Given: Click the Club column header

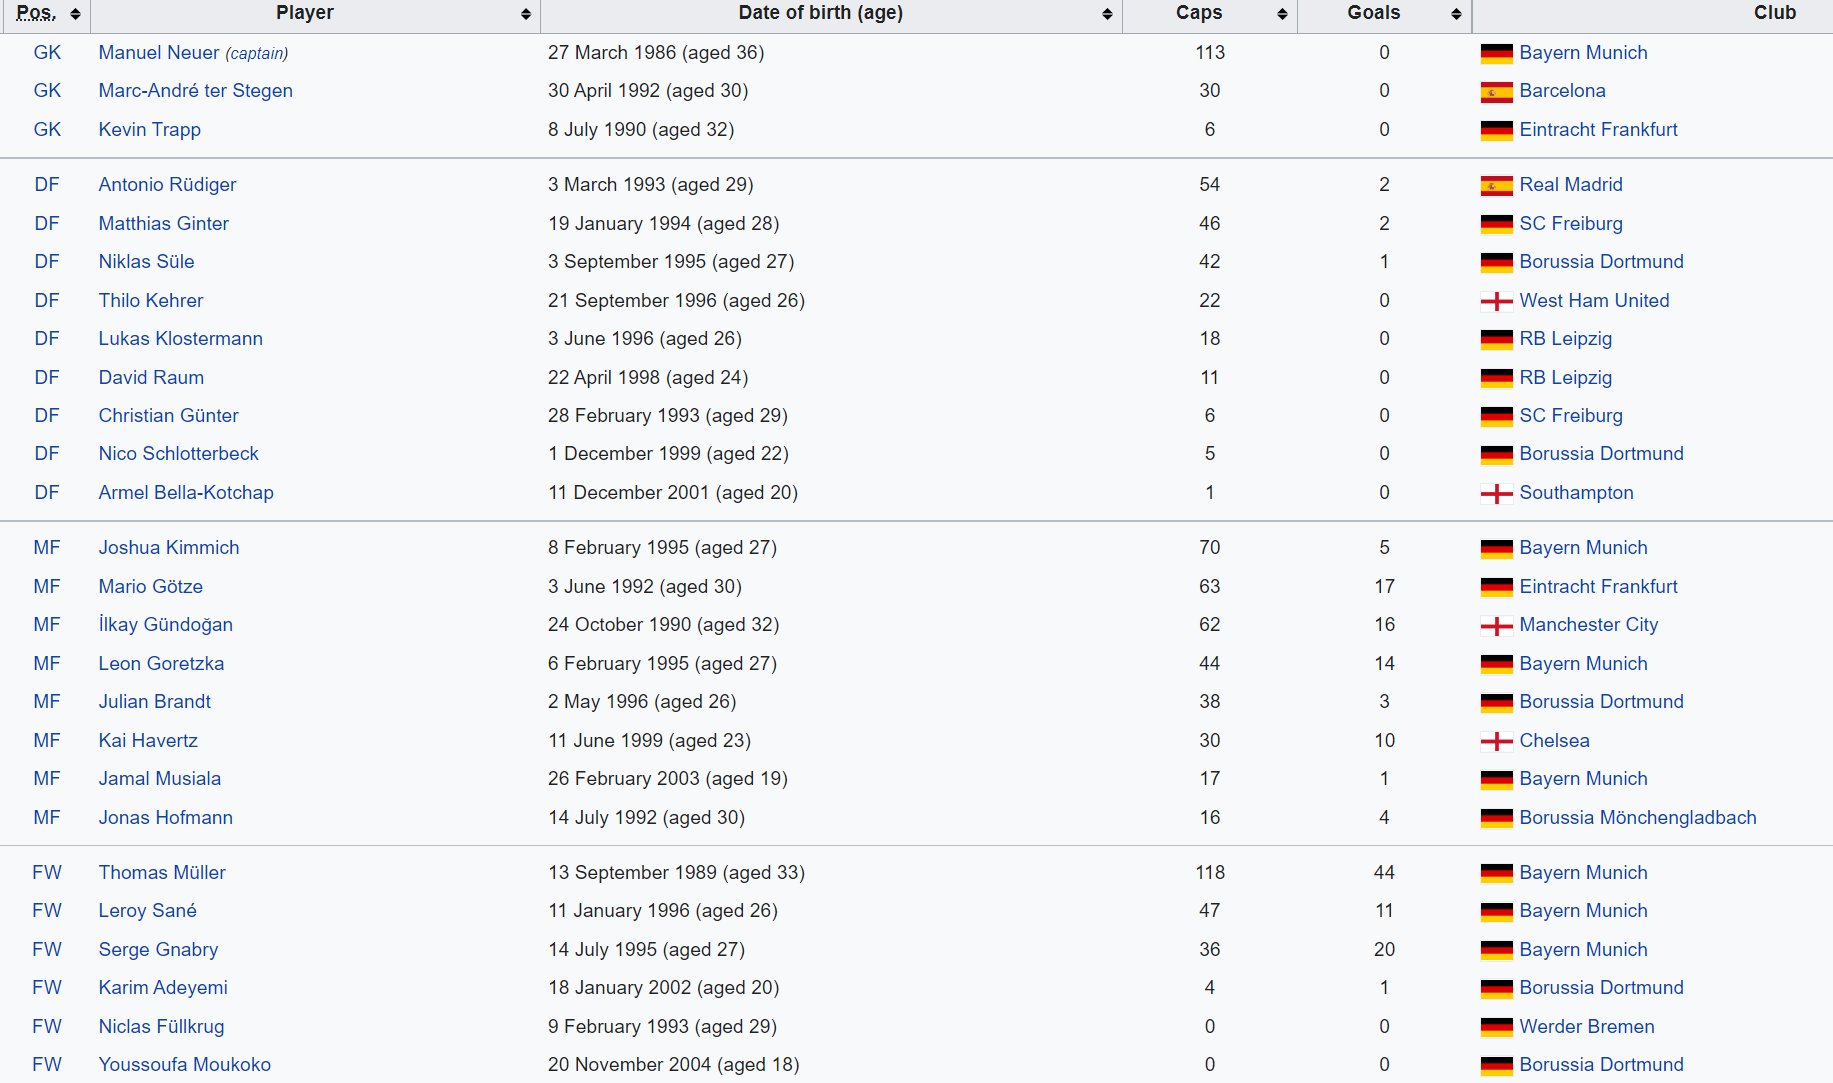Looking at the screenshot, I should pos(1774,13).
